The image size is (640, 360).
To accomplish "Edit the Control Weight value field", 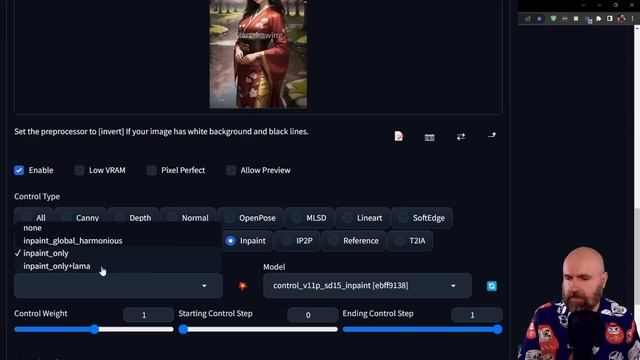I will [148, 315].
